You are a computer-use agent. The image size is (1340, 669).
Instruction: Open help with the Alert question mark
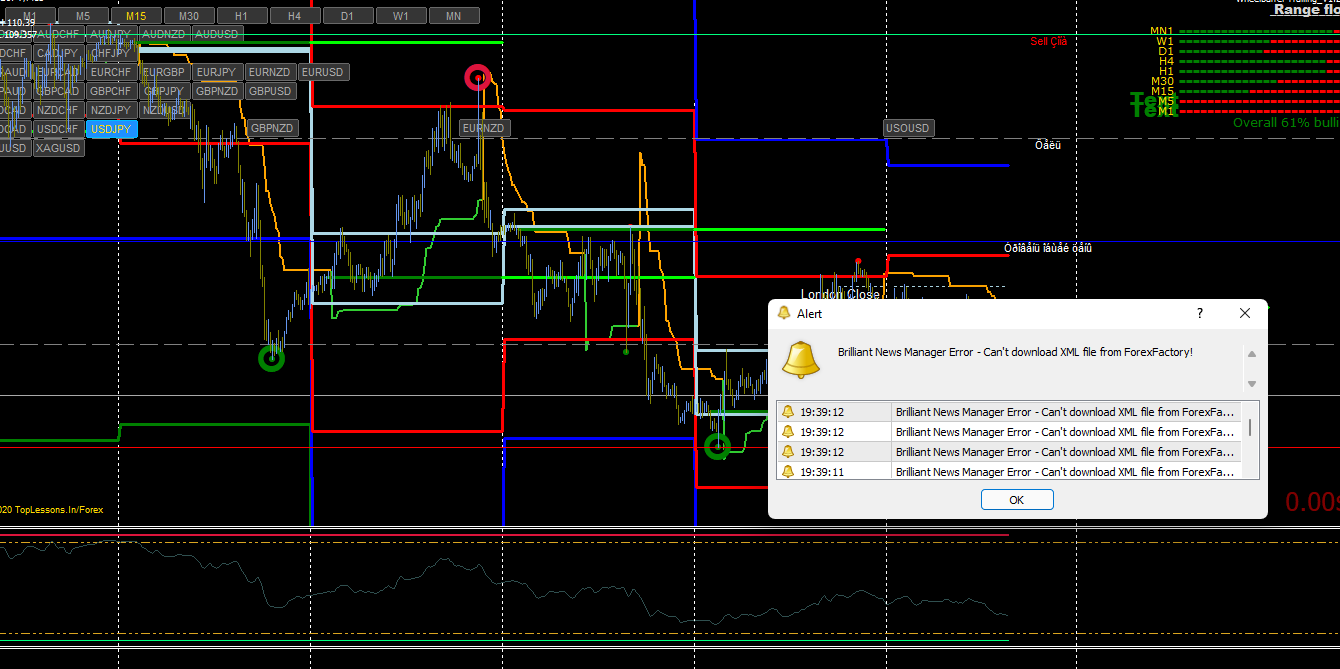coord(1200,313)
